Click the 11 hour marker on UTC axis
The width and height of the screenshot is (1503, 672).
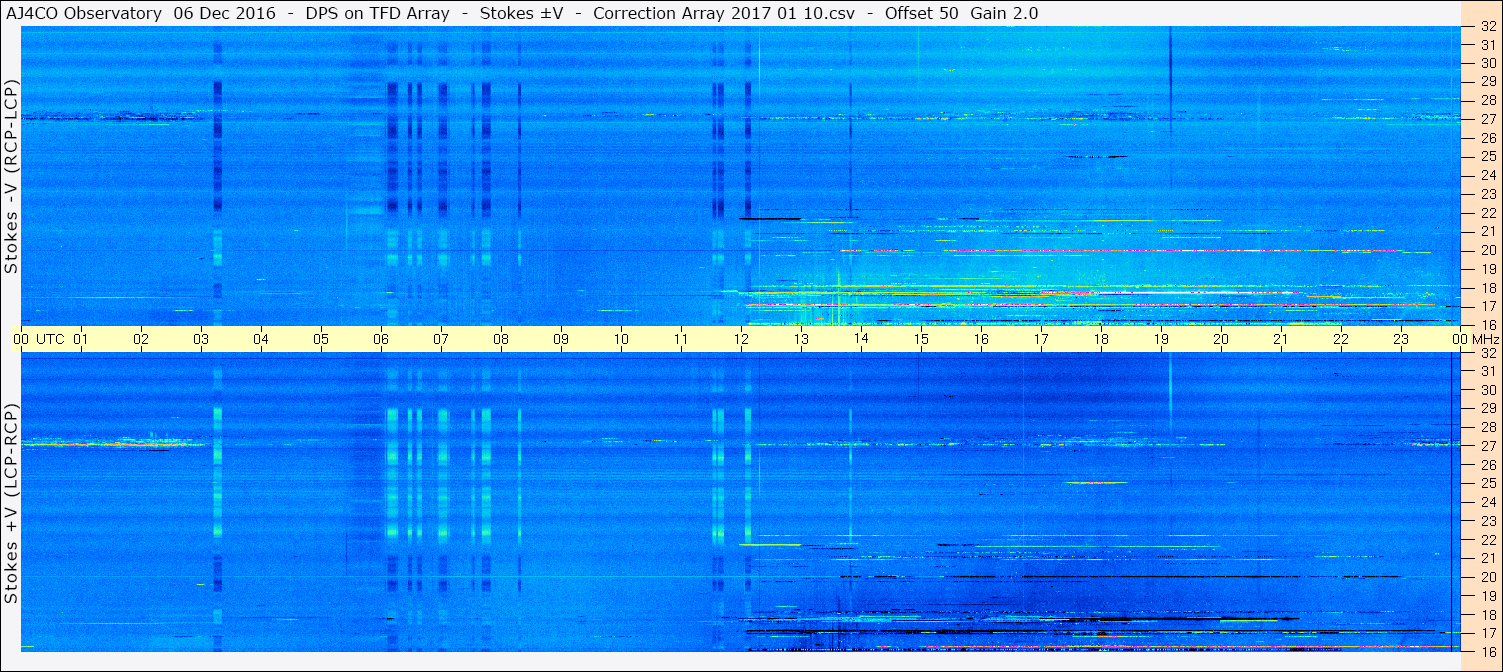pos(681,339)
